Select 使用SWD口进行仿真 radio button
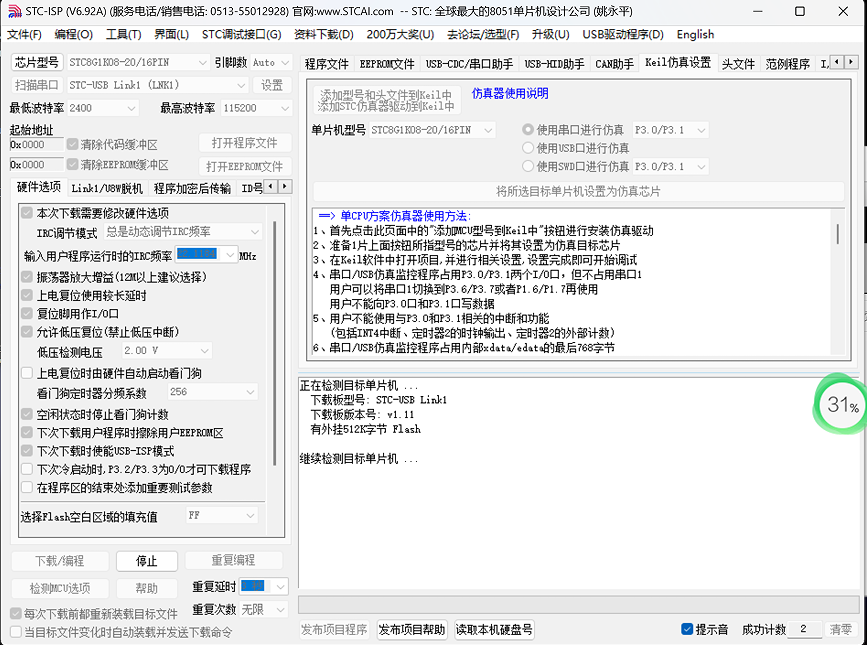 click(528, 166)
